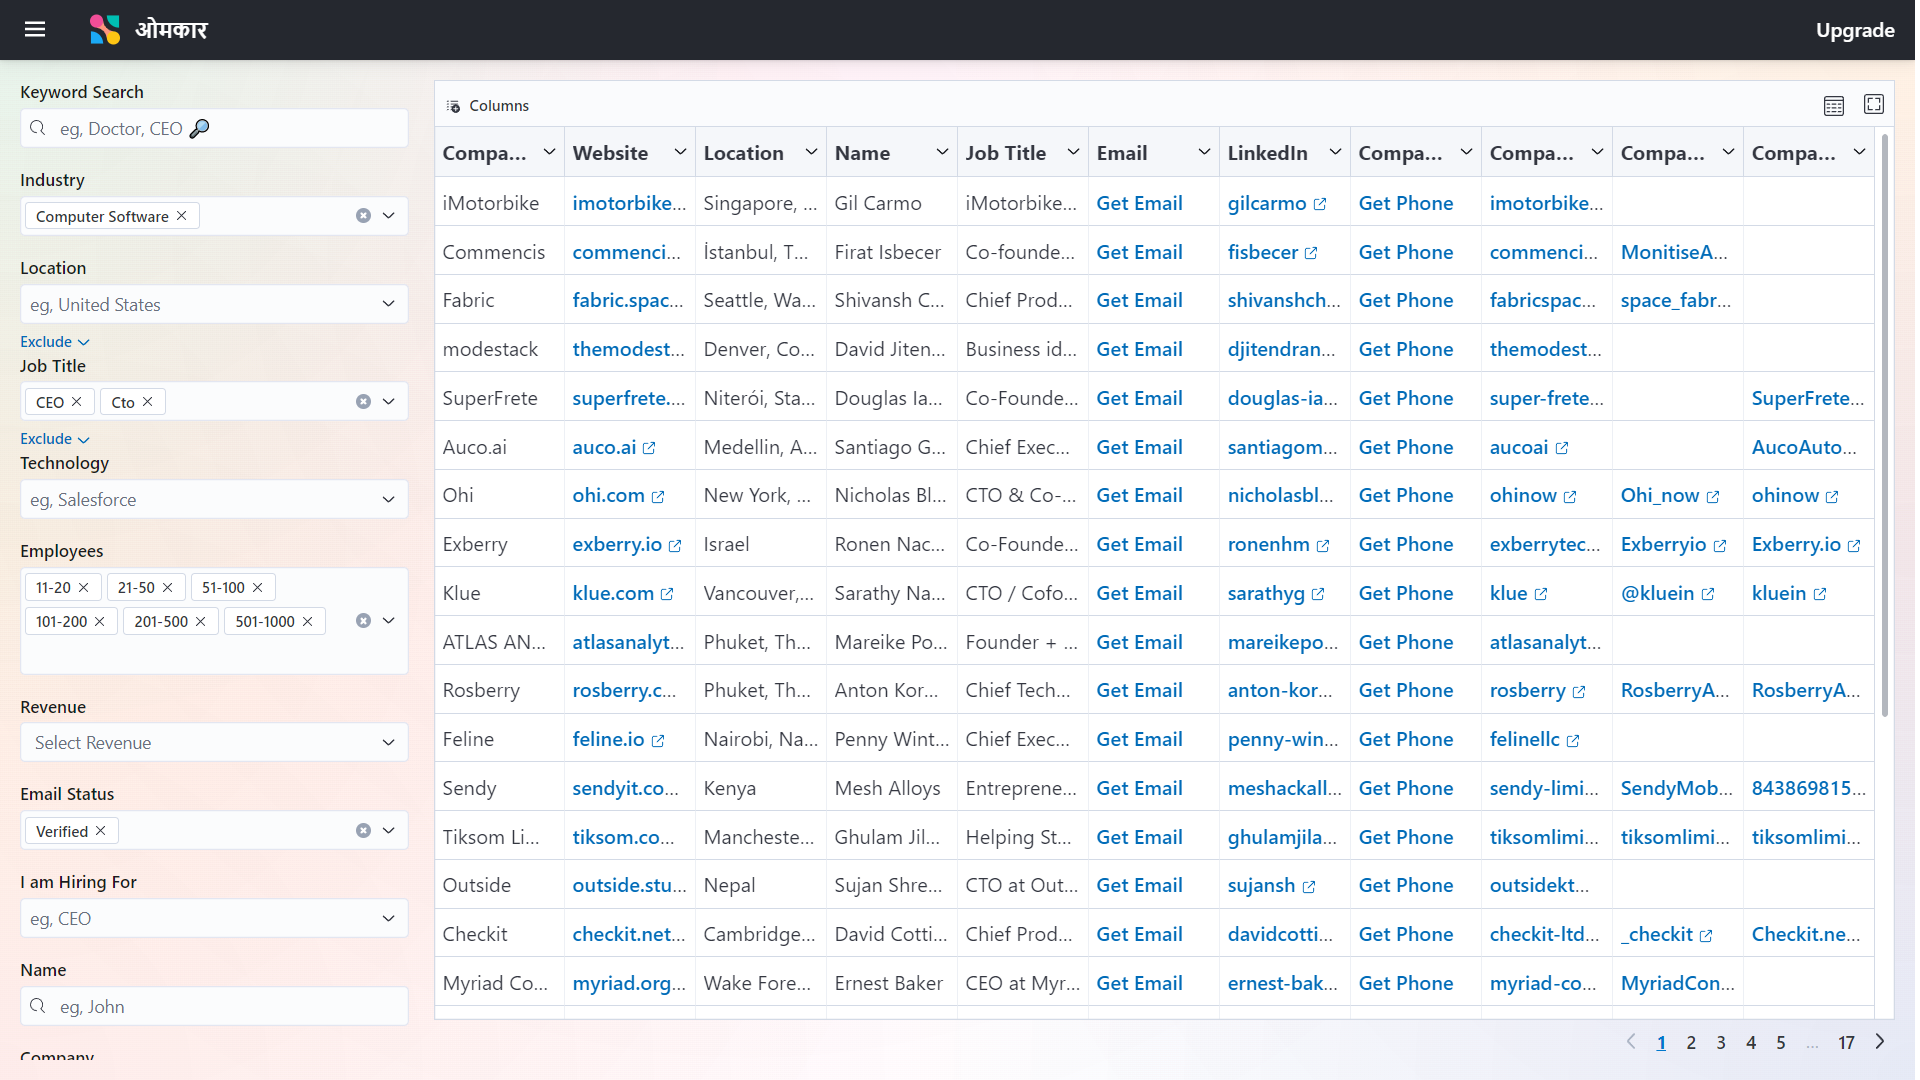Click the table vertical scrollbar

point(1885,425)
